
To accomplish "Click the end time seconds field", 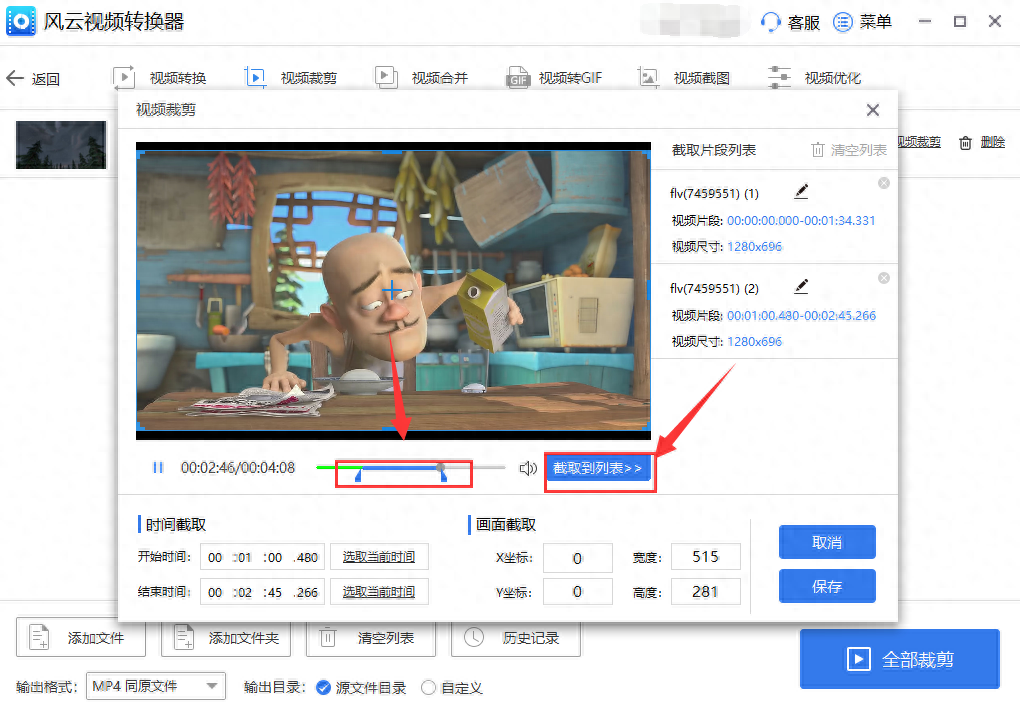I will 274,592.
